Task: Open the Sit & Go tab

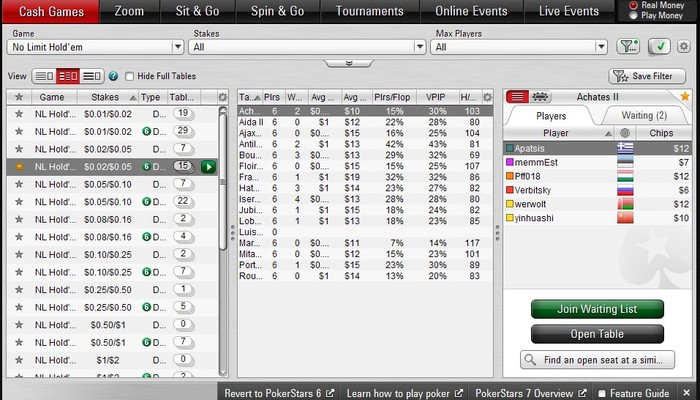Action: [x=197, y=11]
